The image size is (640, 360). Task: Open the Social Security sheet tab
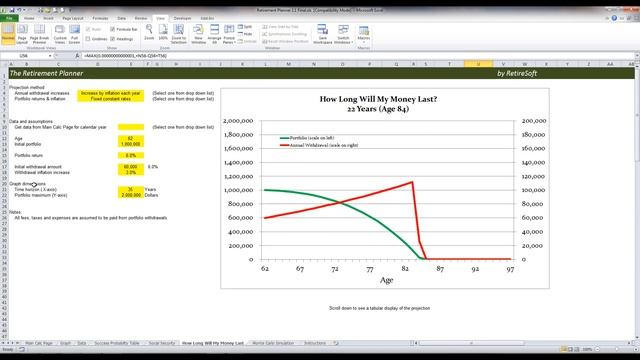(x=162, y=343)
